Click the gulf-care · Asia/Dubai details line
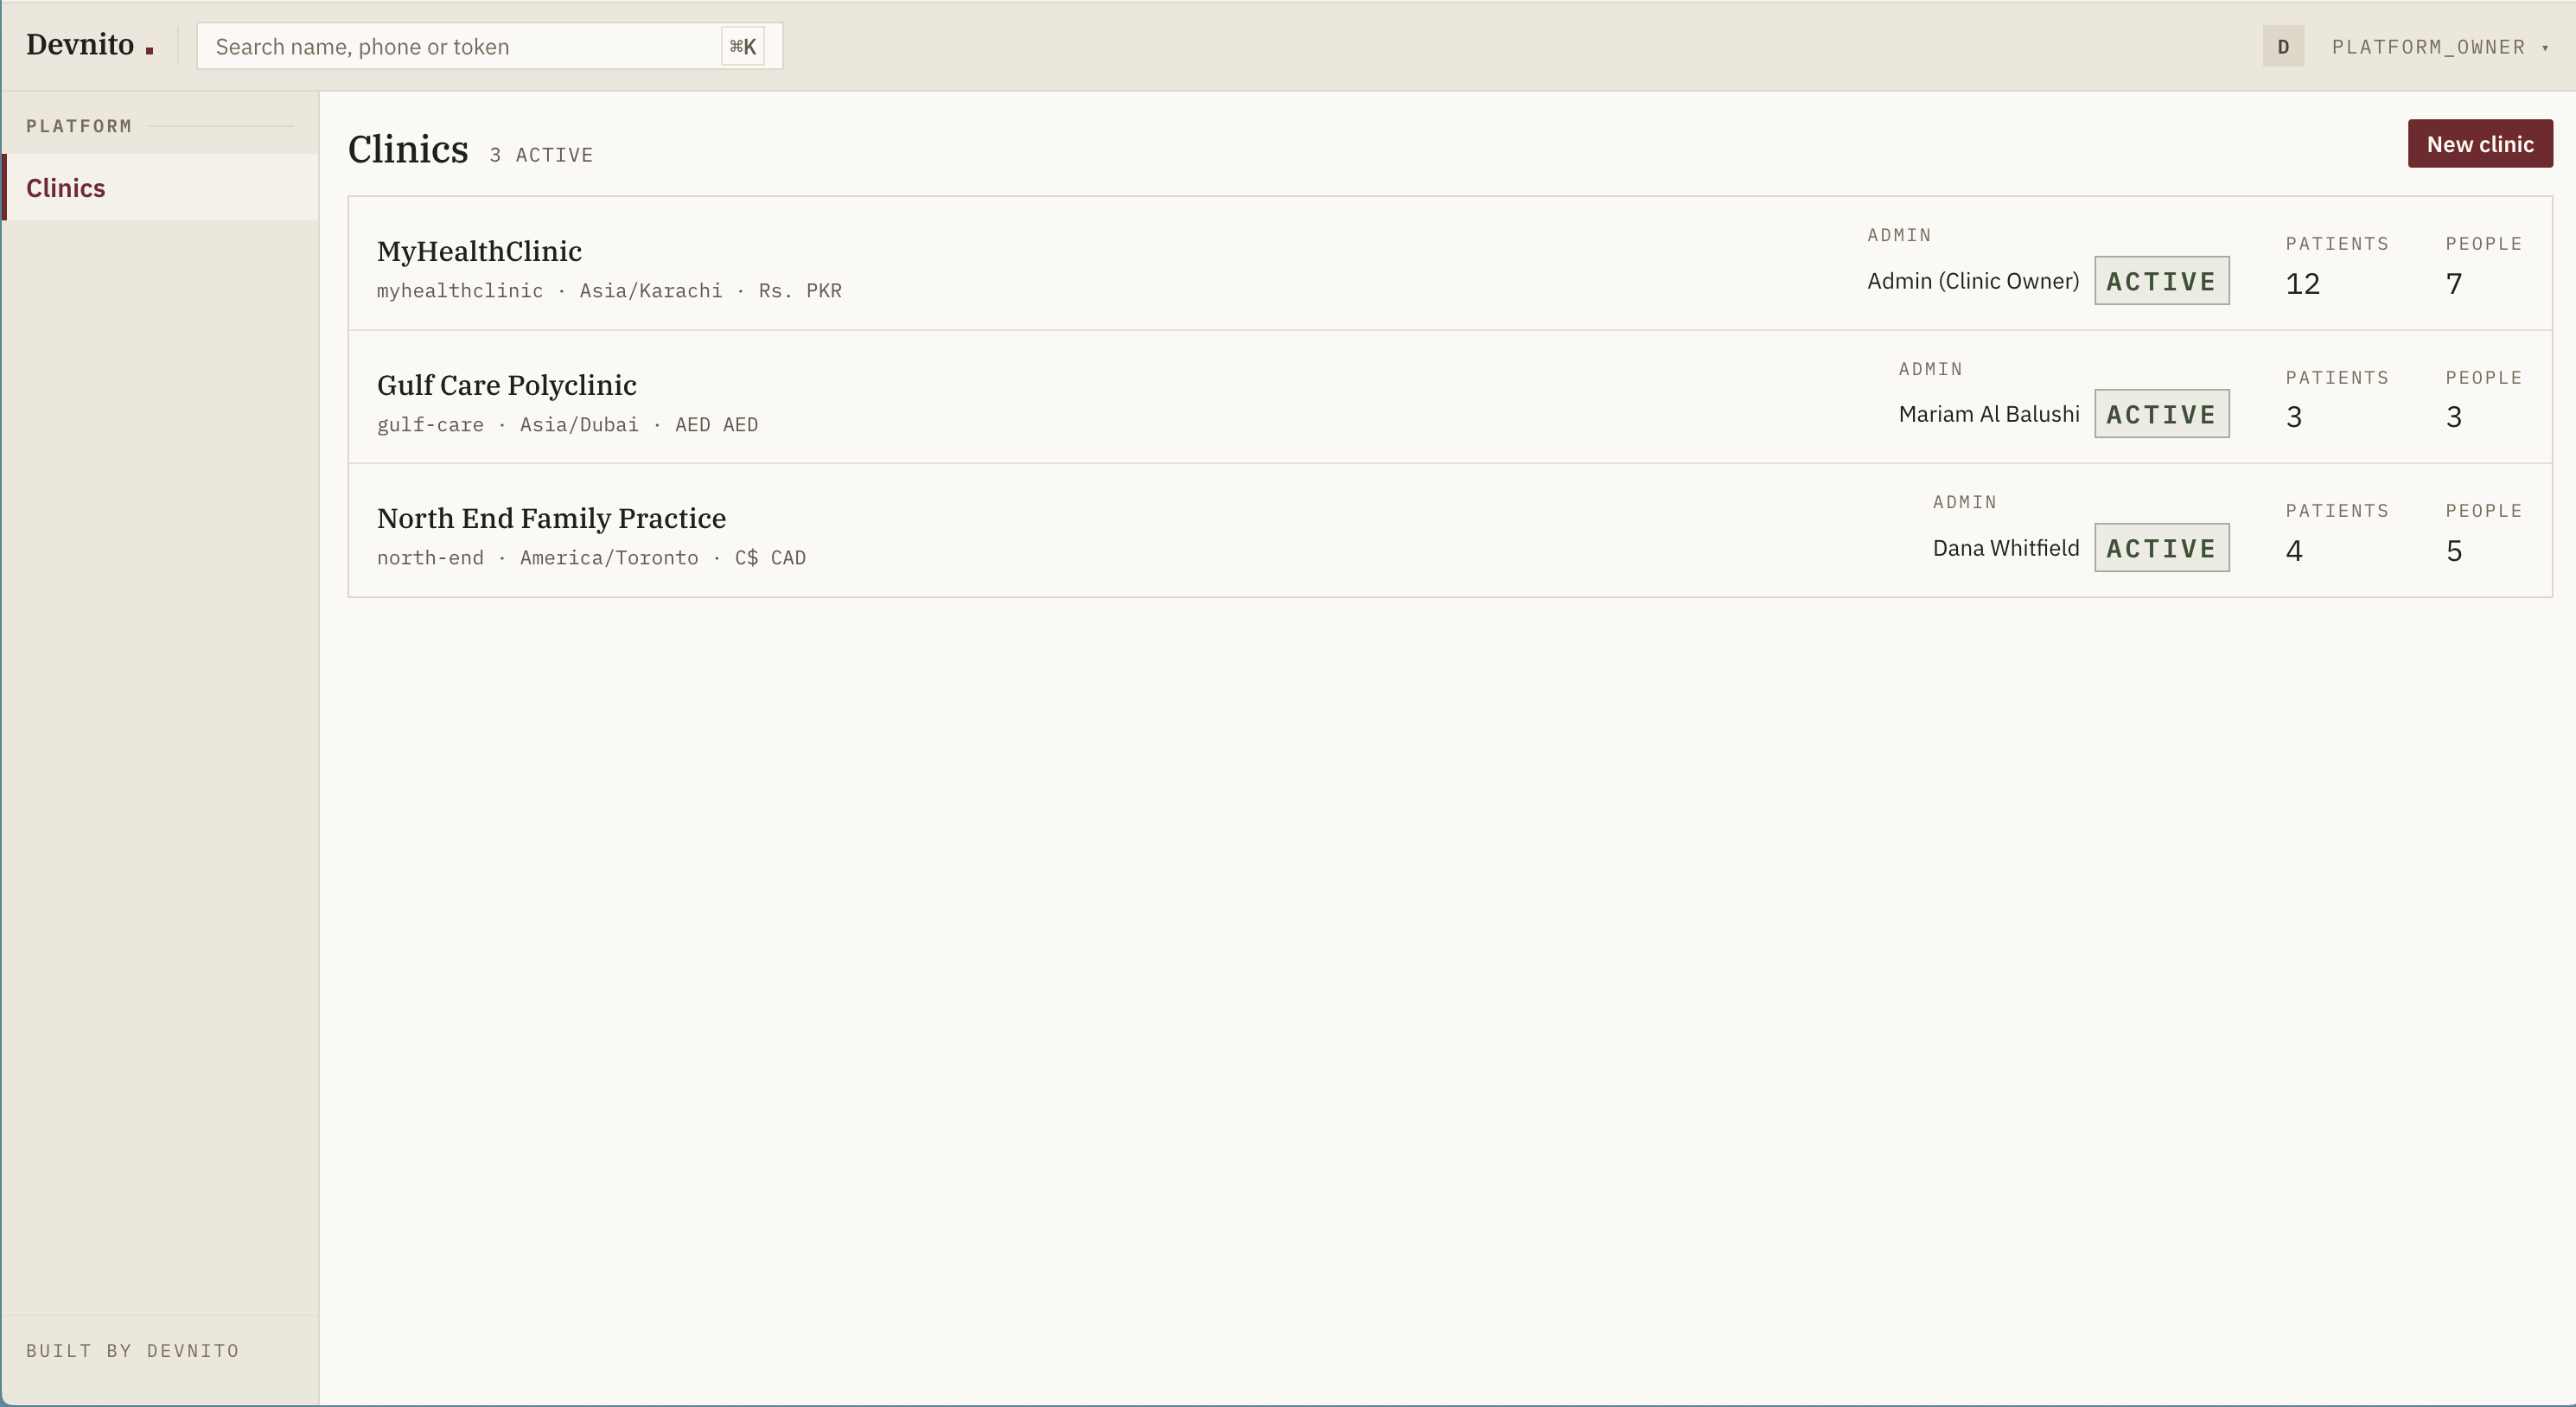The image size is (2576, 1407). (567, 425)
